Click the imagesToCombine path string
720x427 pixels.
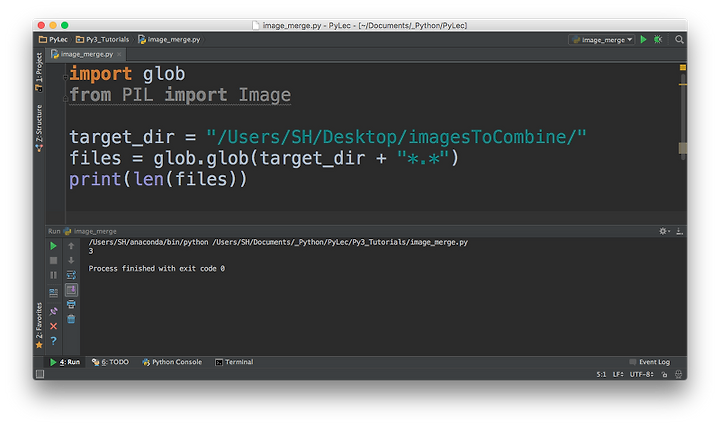coord(396,137)
